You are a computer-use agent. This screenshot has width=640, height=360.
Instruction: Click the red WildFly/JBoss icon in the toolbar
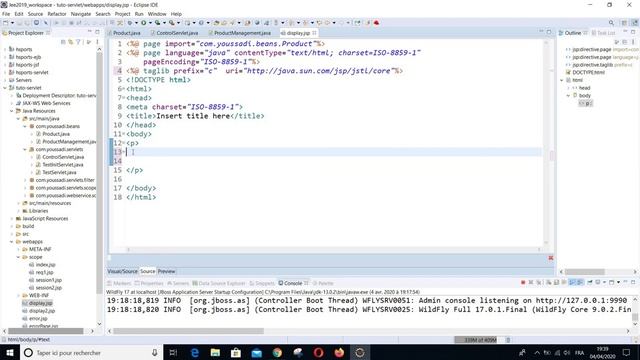tap(376, 23)
